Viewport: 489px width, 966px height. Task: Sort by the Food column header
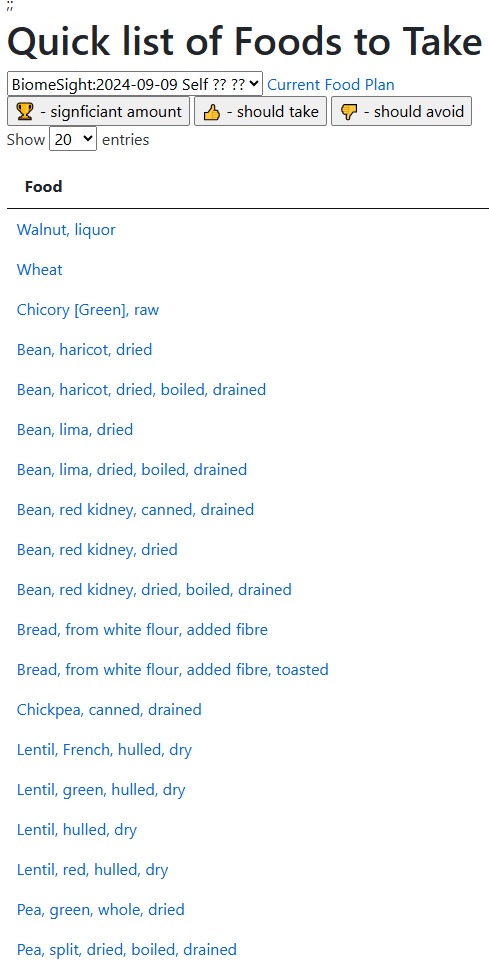point(43,187)
